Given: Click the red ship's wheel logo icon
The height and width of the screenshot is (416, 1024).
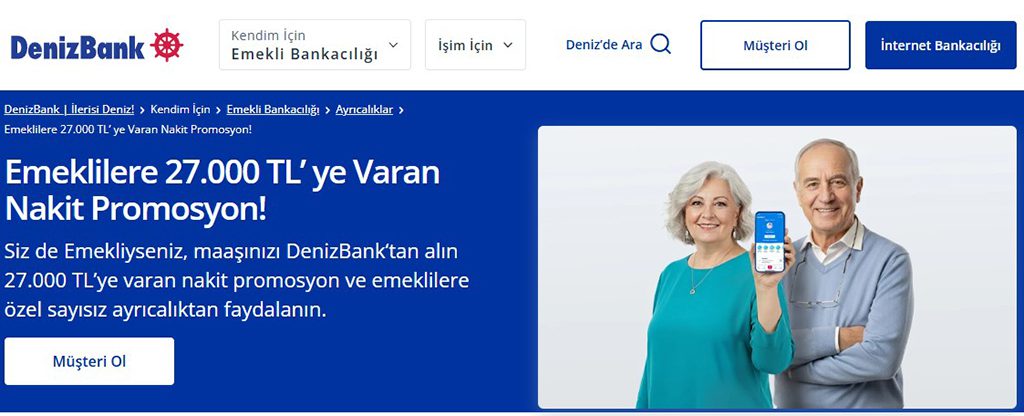Looking at the screenshot, I should point(167,45).
